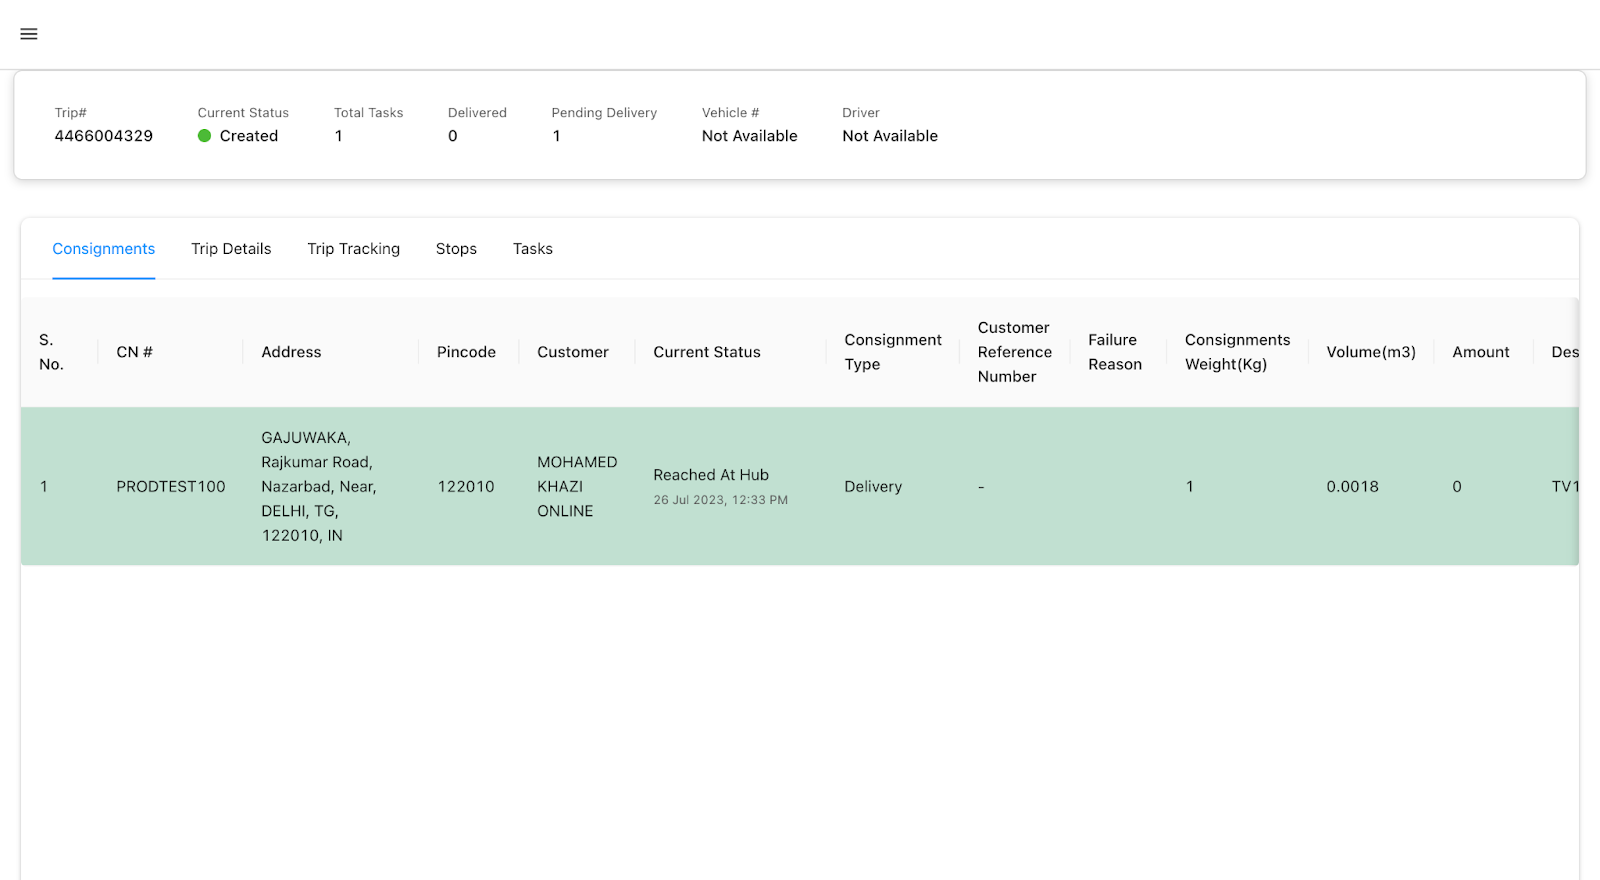
Task: Open the hamburger navigation menu
Action: pyautogui.click(x=29, y=34)
